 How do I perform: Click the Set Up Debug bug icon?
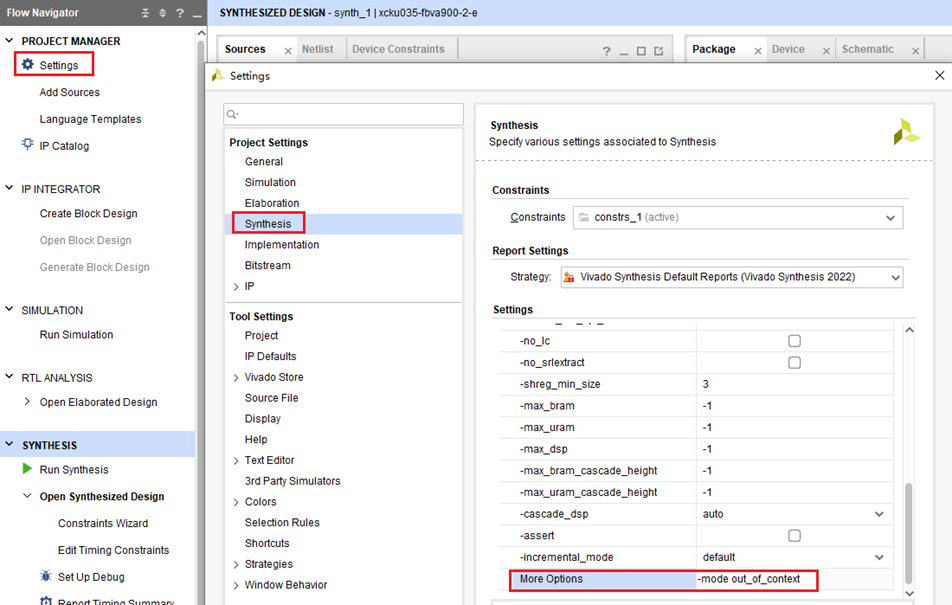45,577
